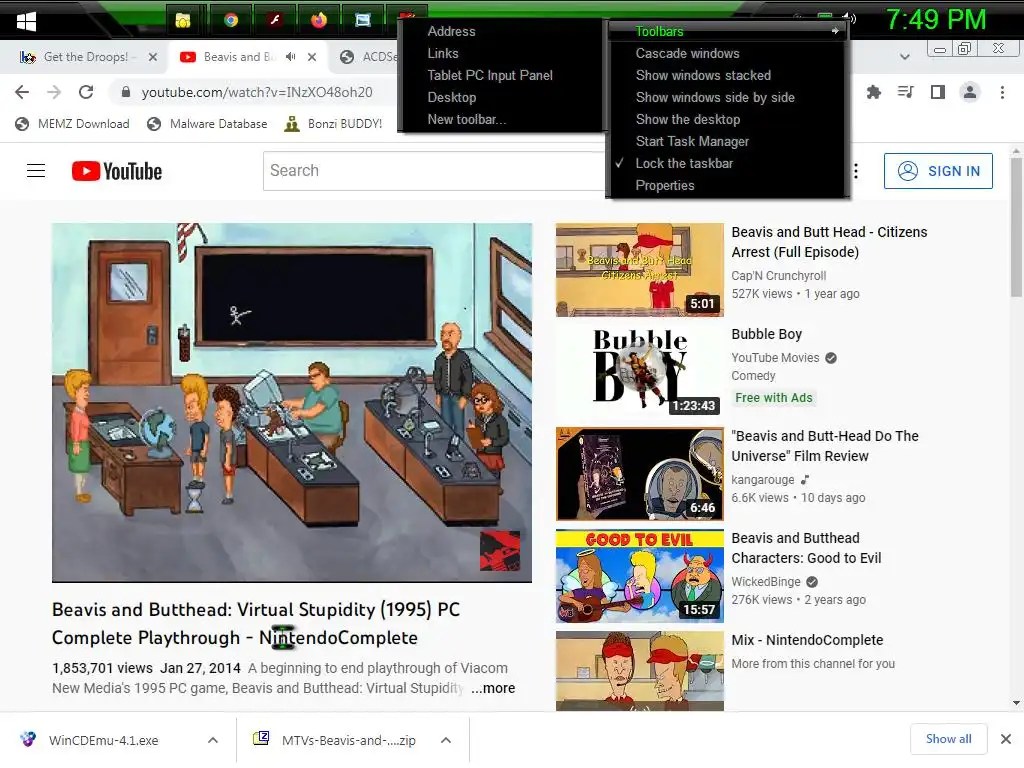Open the YouTube hamburger guide menu
Image resolution: width=1024 pixels, height=768 pixels.
[36, 171]
